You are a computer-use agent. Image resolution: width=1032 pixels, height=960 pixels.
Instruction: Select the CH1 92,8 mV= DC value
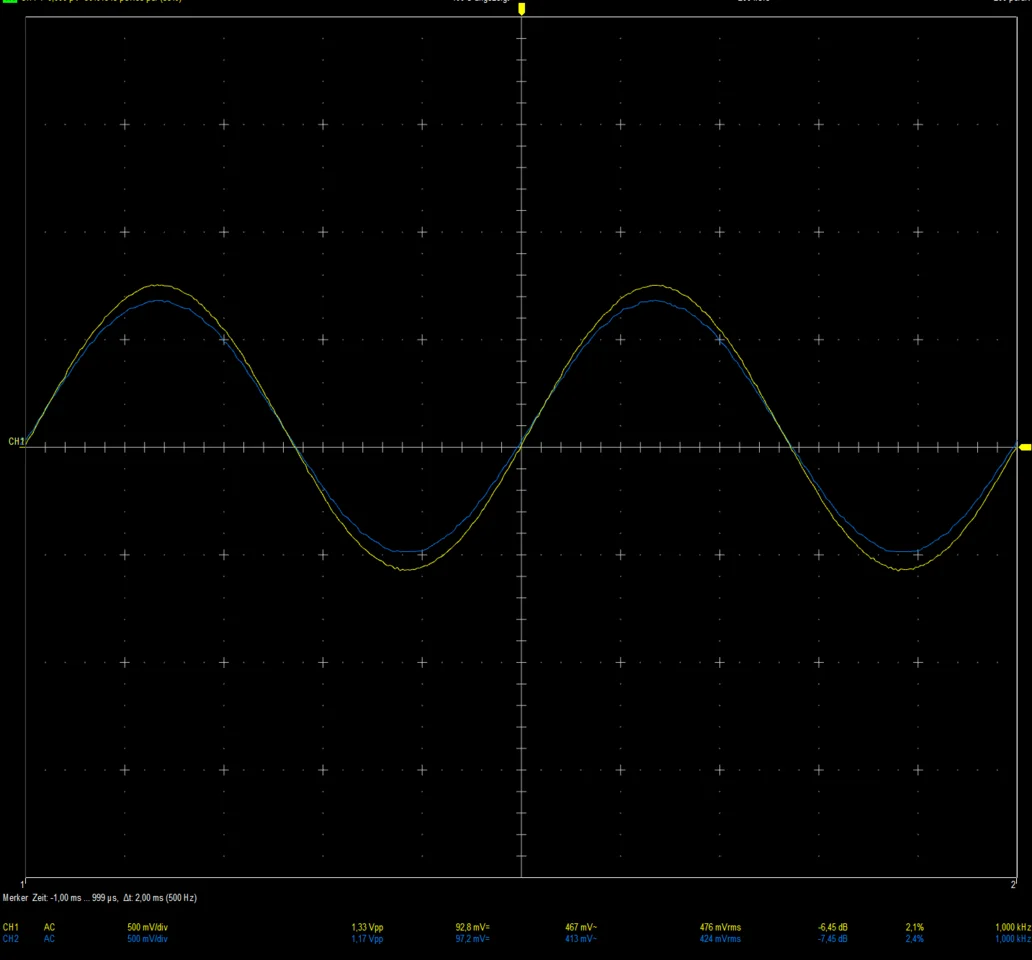tap(472, 927)
